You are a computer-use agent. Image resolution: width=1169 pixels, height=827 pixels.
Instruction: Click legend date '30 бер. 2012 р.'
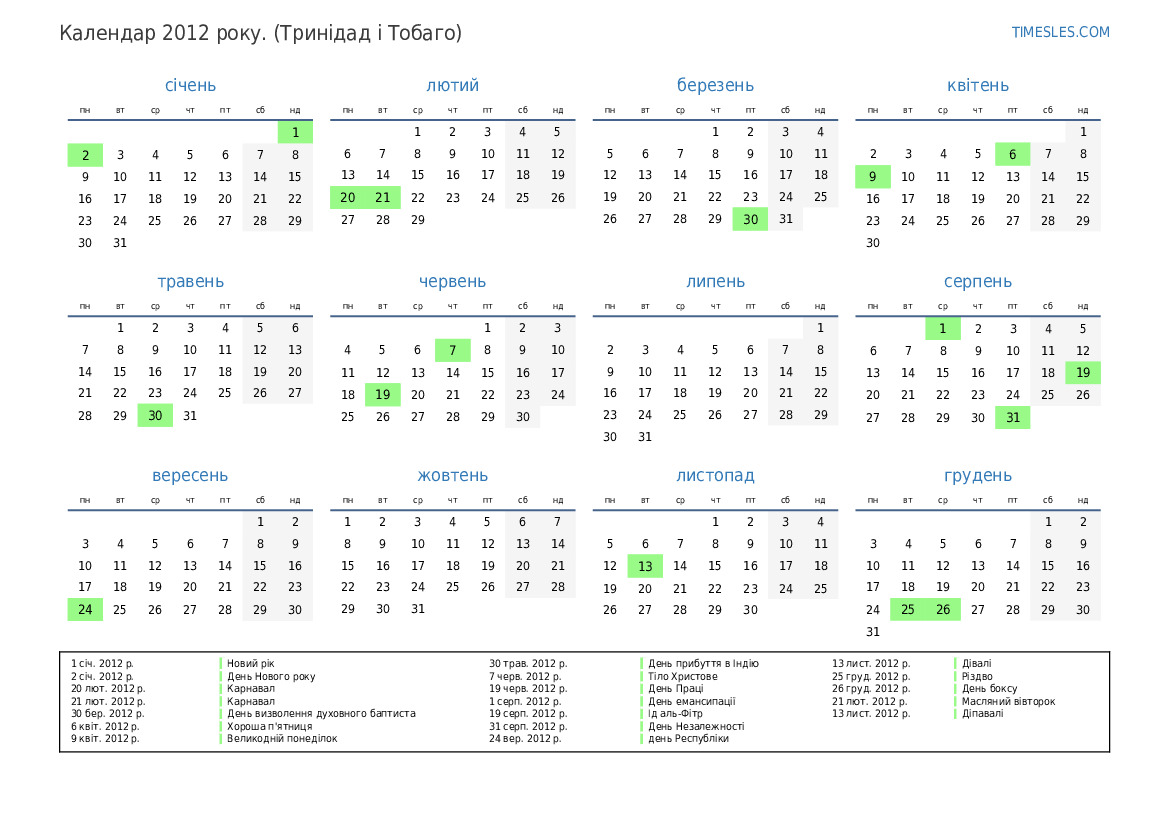coord(107,713)
